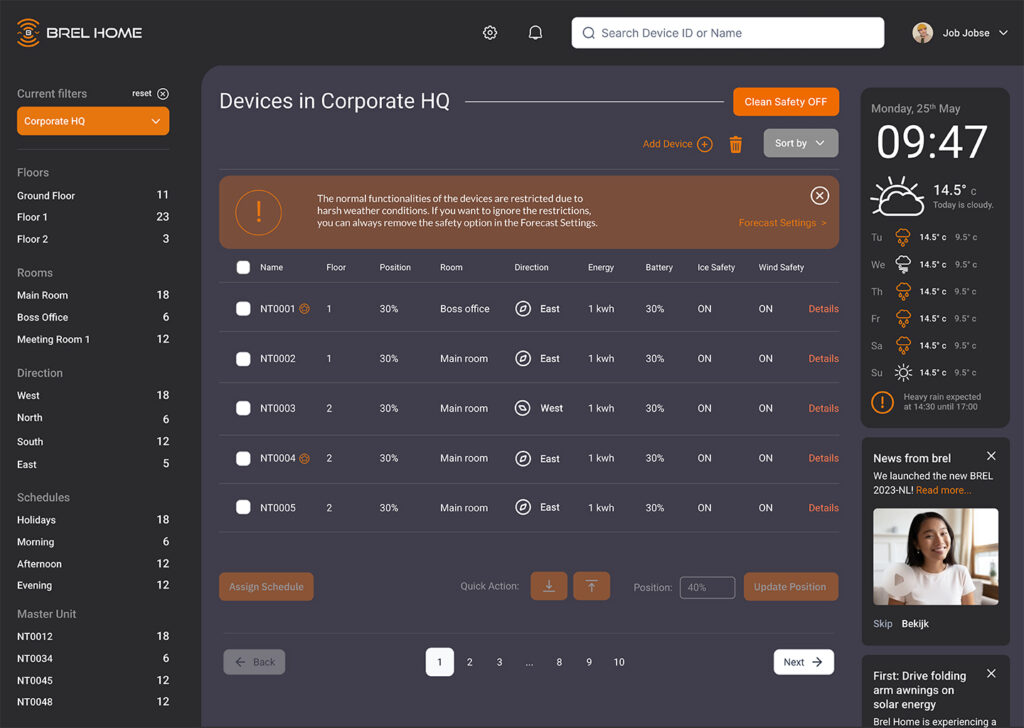Select the NT0001 row checkbox
Image resolution: width=1024 pixels, height=728 pixels.
243,309
